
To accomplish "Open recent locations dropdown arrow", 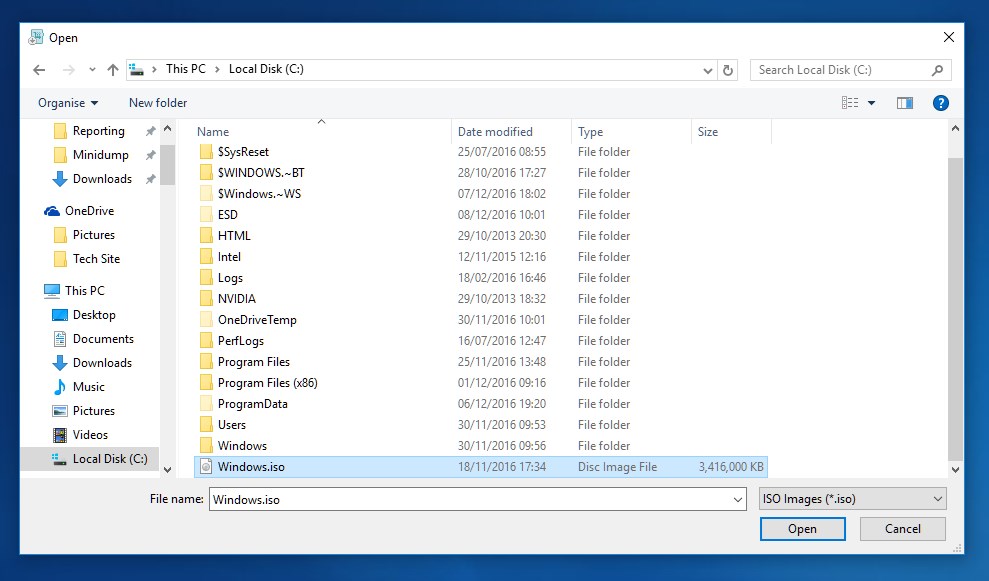I will click(x=92, y=70).
